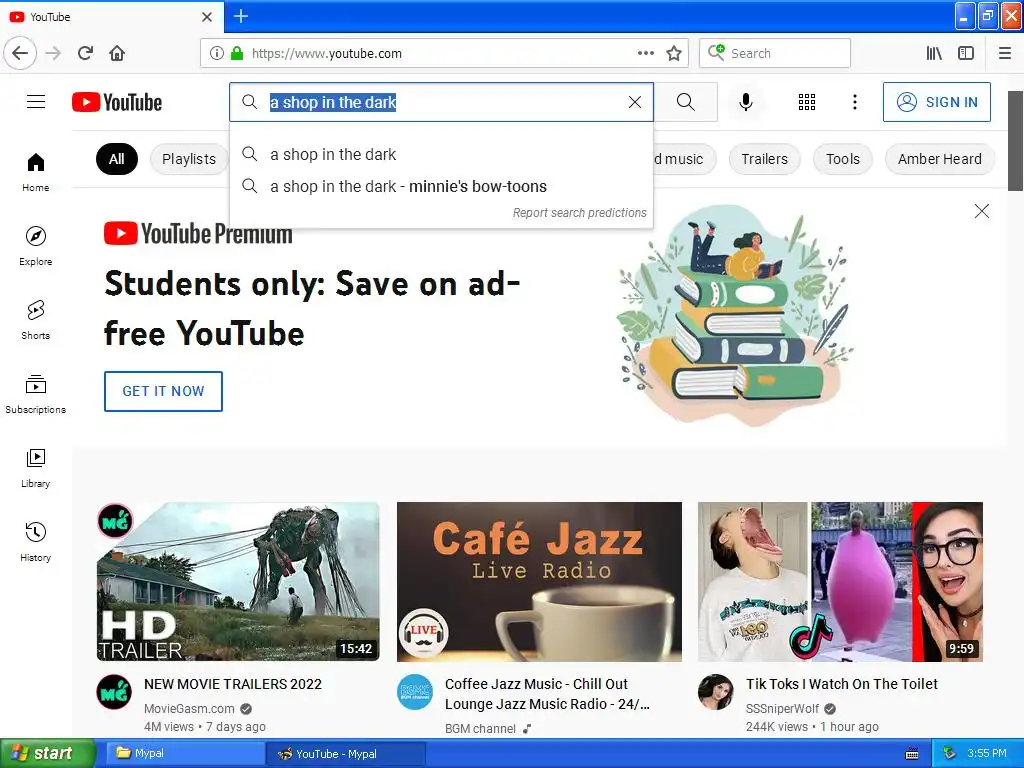This screenshot has width=1024, height=768.
Task: Click the browser back arrow
Action: pos(20,53)
